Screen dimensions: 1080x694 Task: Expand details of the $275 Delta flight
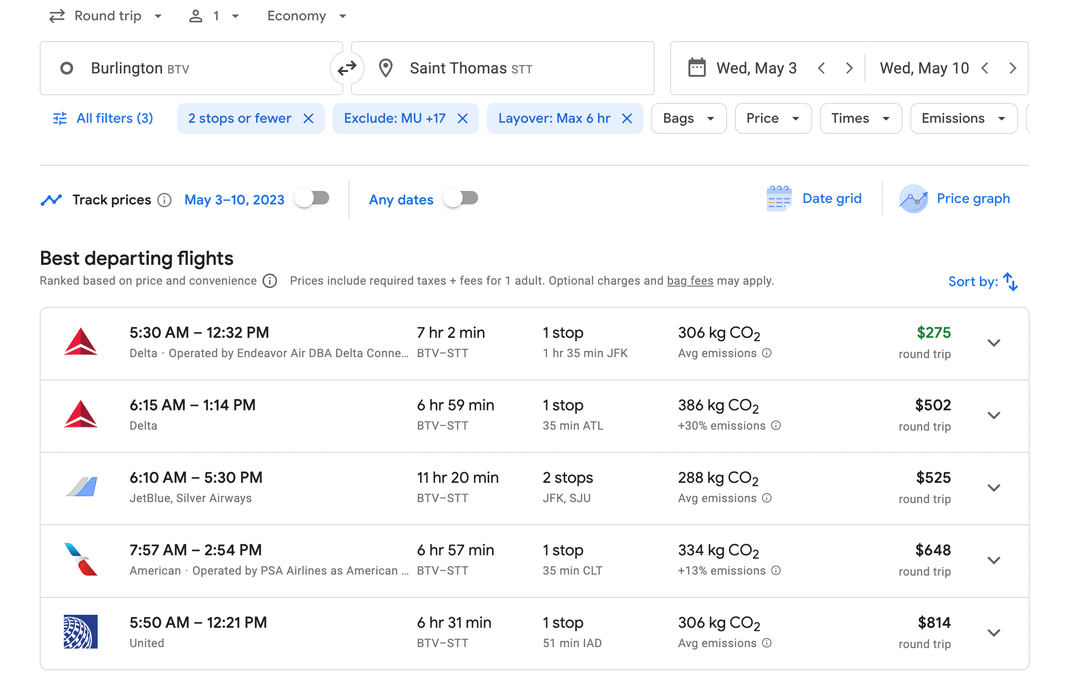coord(994,342)
